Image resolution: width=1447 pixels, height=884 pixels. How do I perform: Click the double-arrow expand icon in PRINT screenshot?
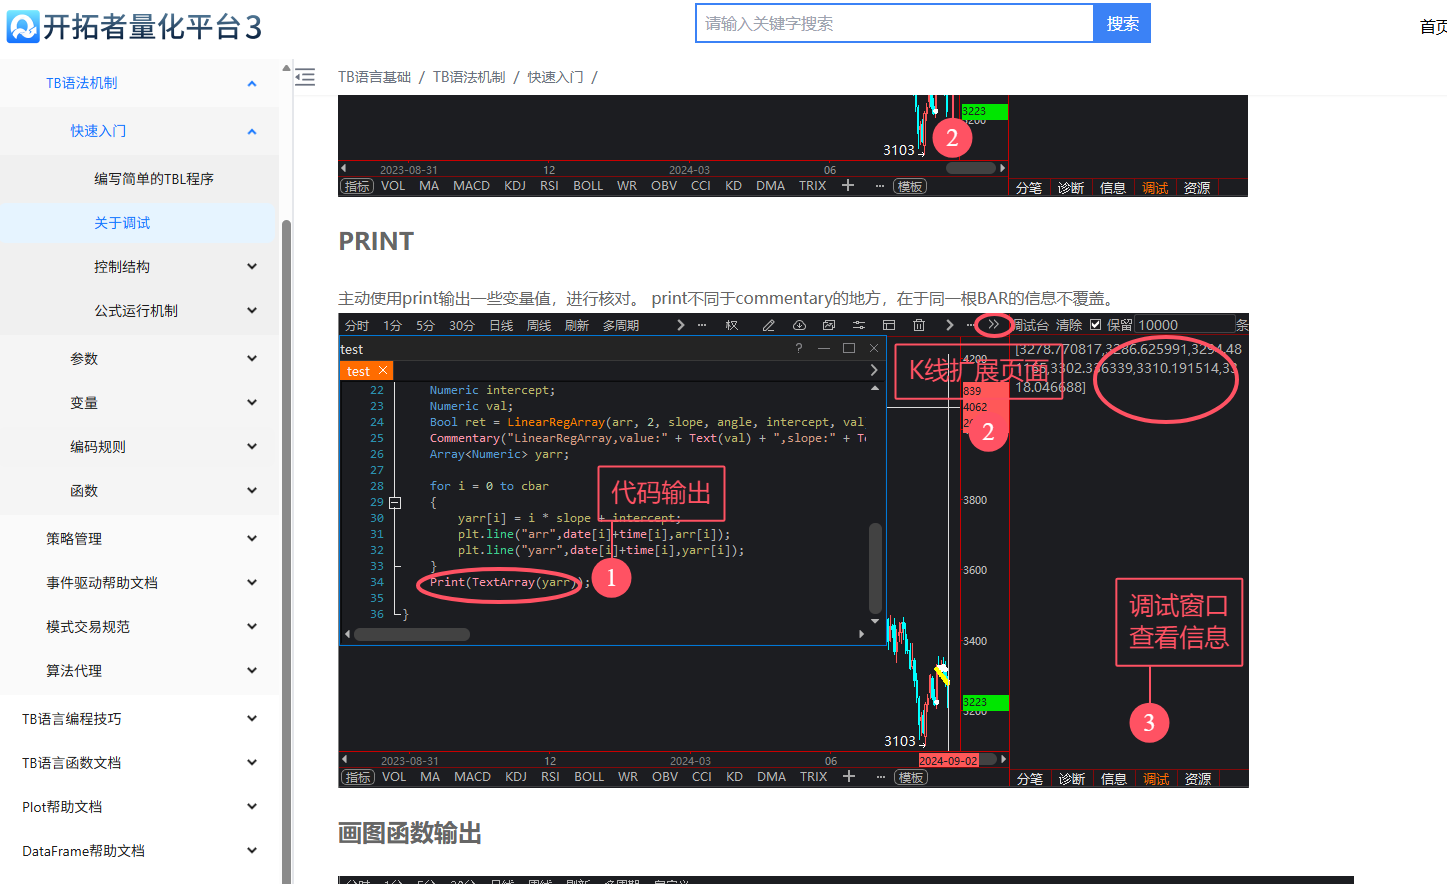pyautogui.click(x=993, y=325)
